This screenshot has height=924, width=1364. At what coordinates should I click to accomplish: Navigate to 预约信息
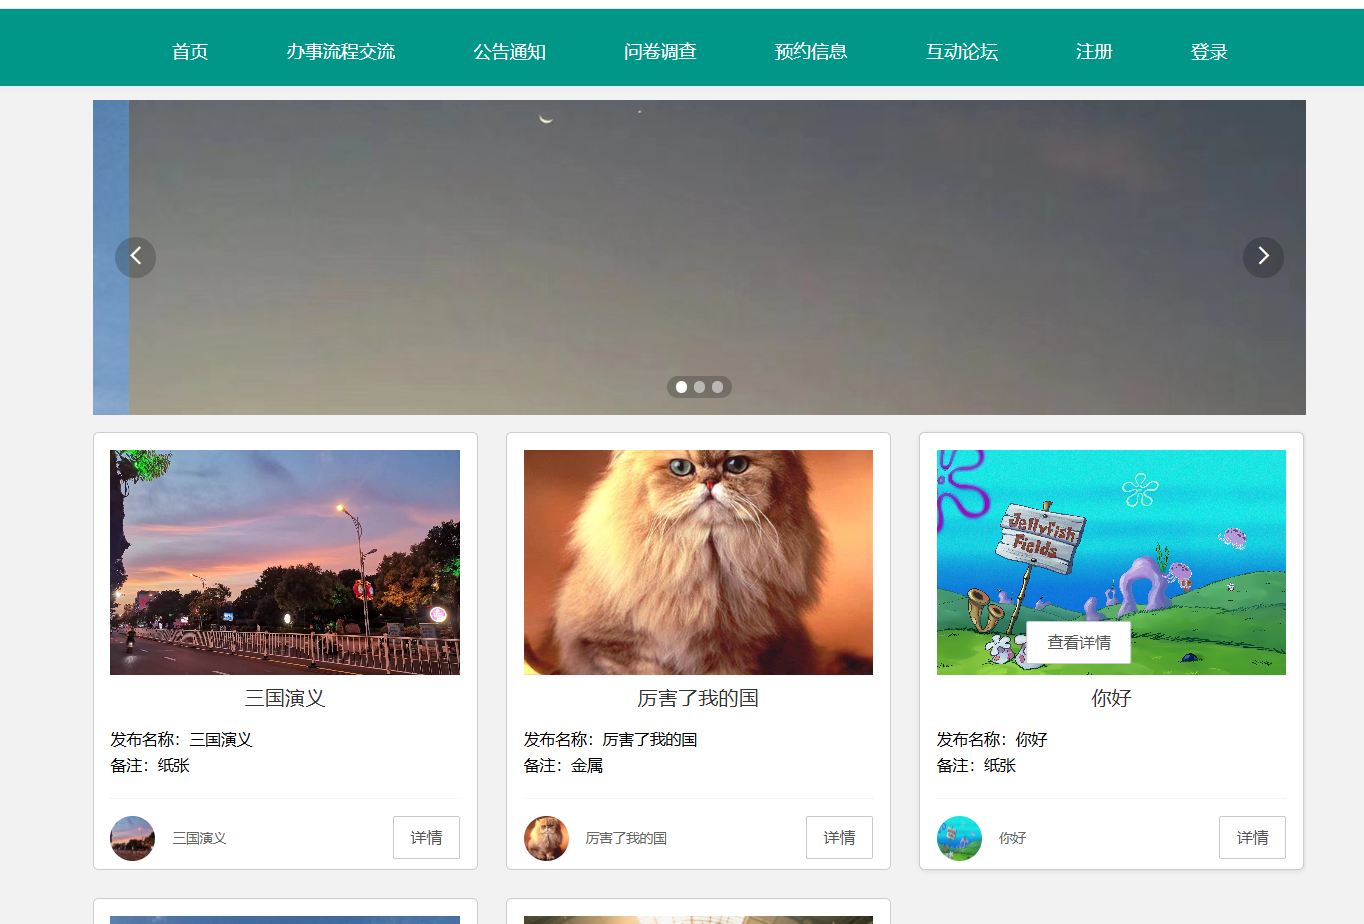pyautogui.click(x=811, y=52)
